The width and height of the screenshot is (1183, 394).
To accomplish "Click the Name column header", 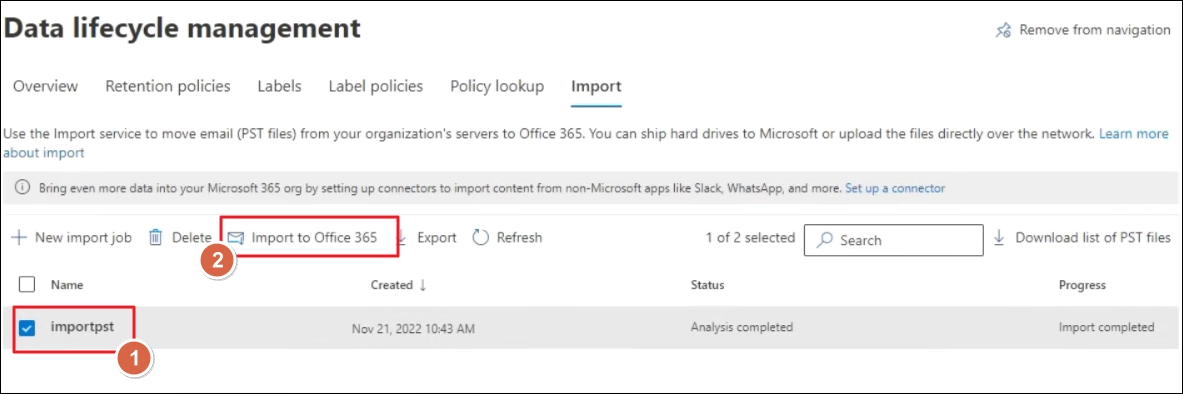I will pos(67,285).
